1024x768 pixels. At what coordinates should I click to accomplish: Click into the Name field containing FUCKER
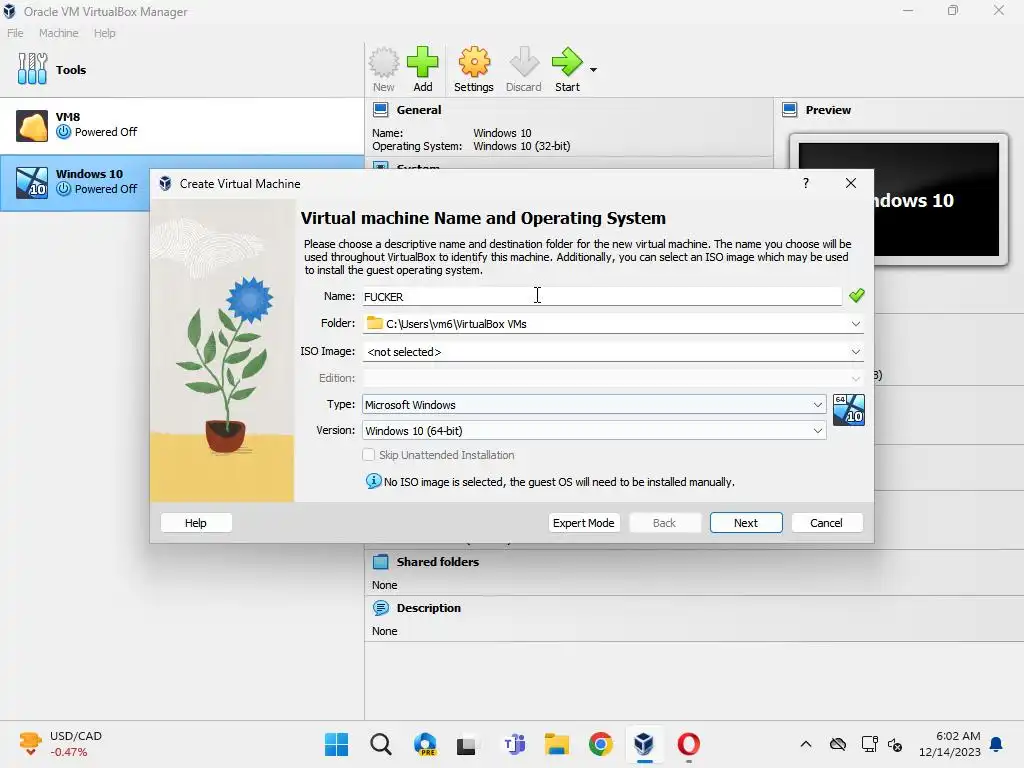(x=601, y=296)
